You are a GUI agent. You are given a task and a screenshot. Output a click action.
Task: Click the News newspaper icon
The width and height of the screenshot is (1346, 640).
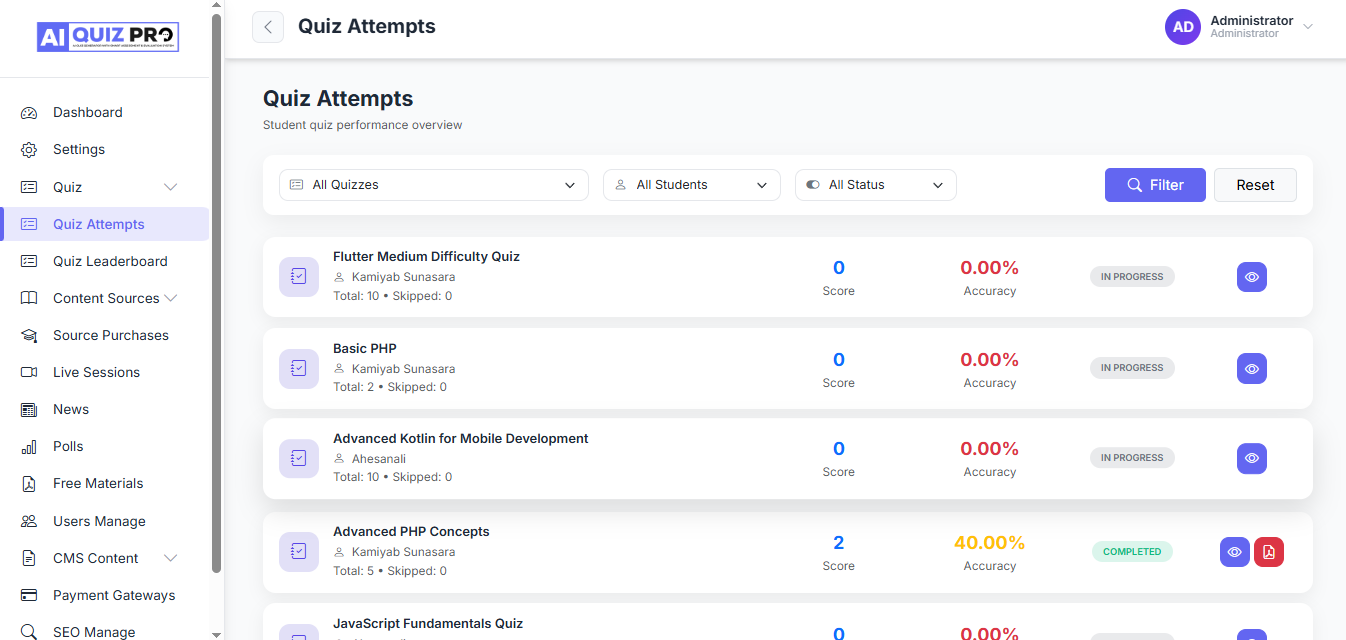point(29,410)
